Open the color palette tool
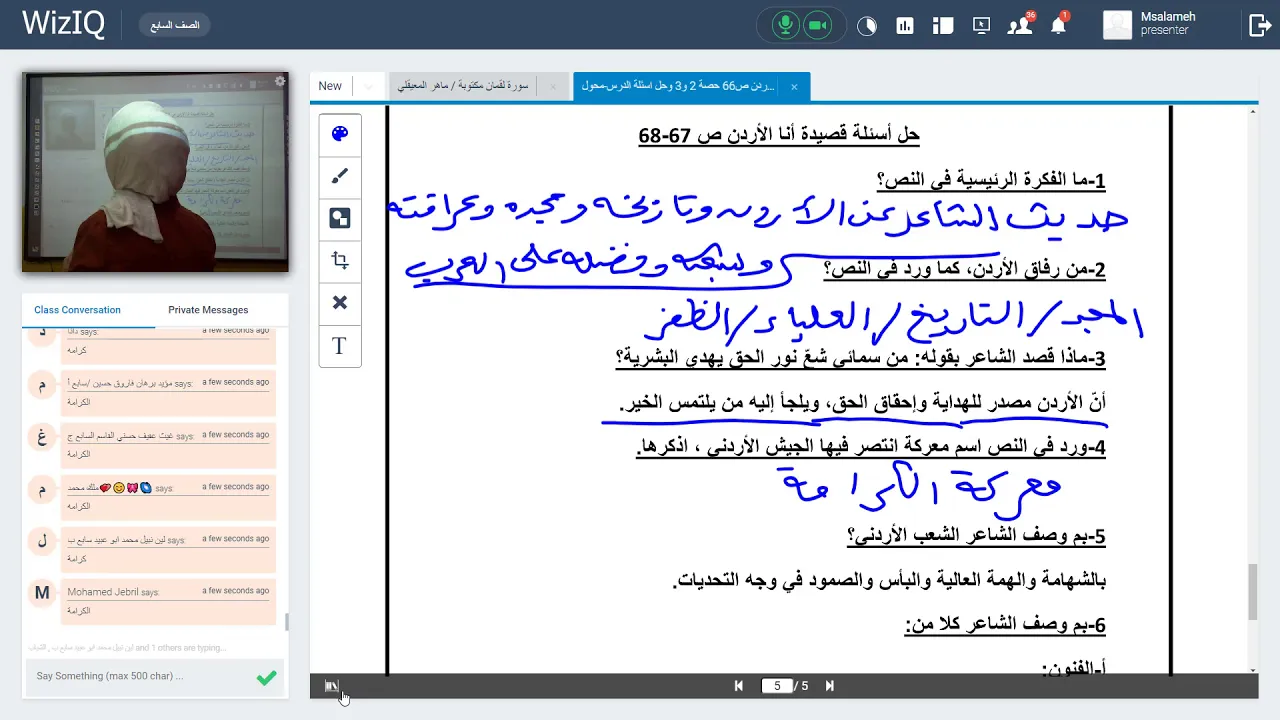Viewport: 1280px width, 720px height. (340, 134)
